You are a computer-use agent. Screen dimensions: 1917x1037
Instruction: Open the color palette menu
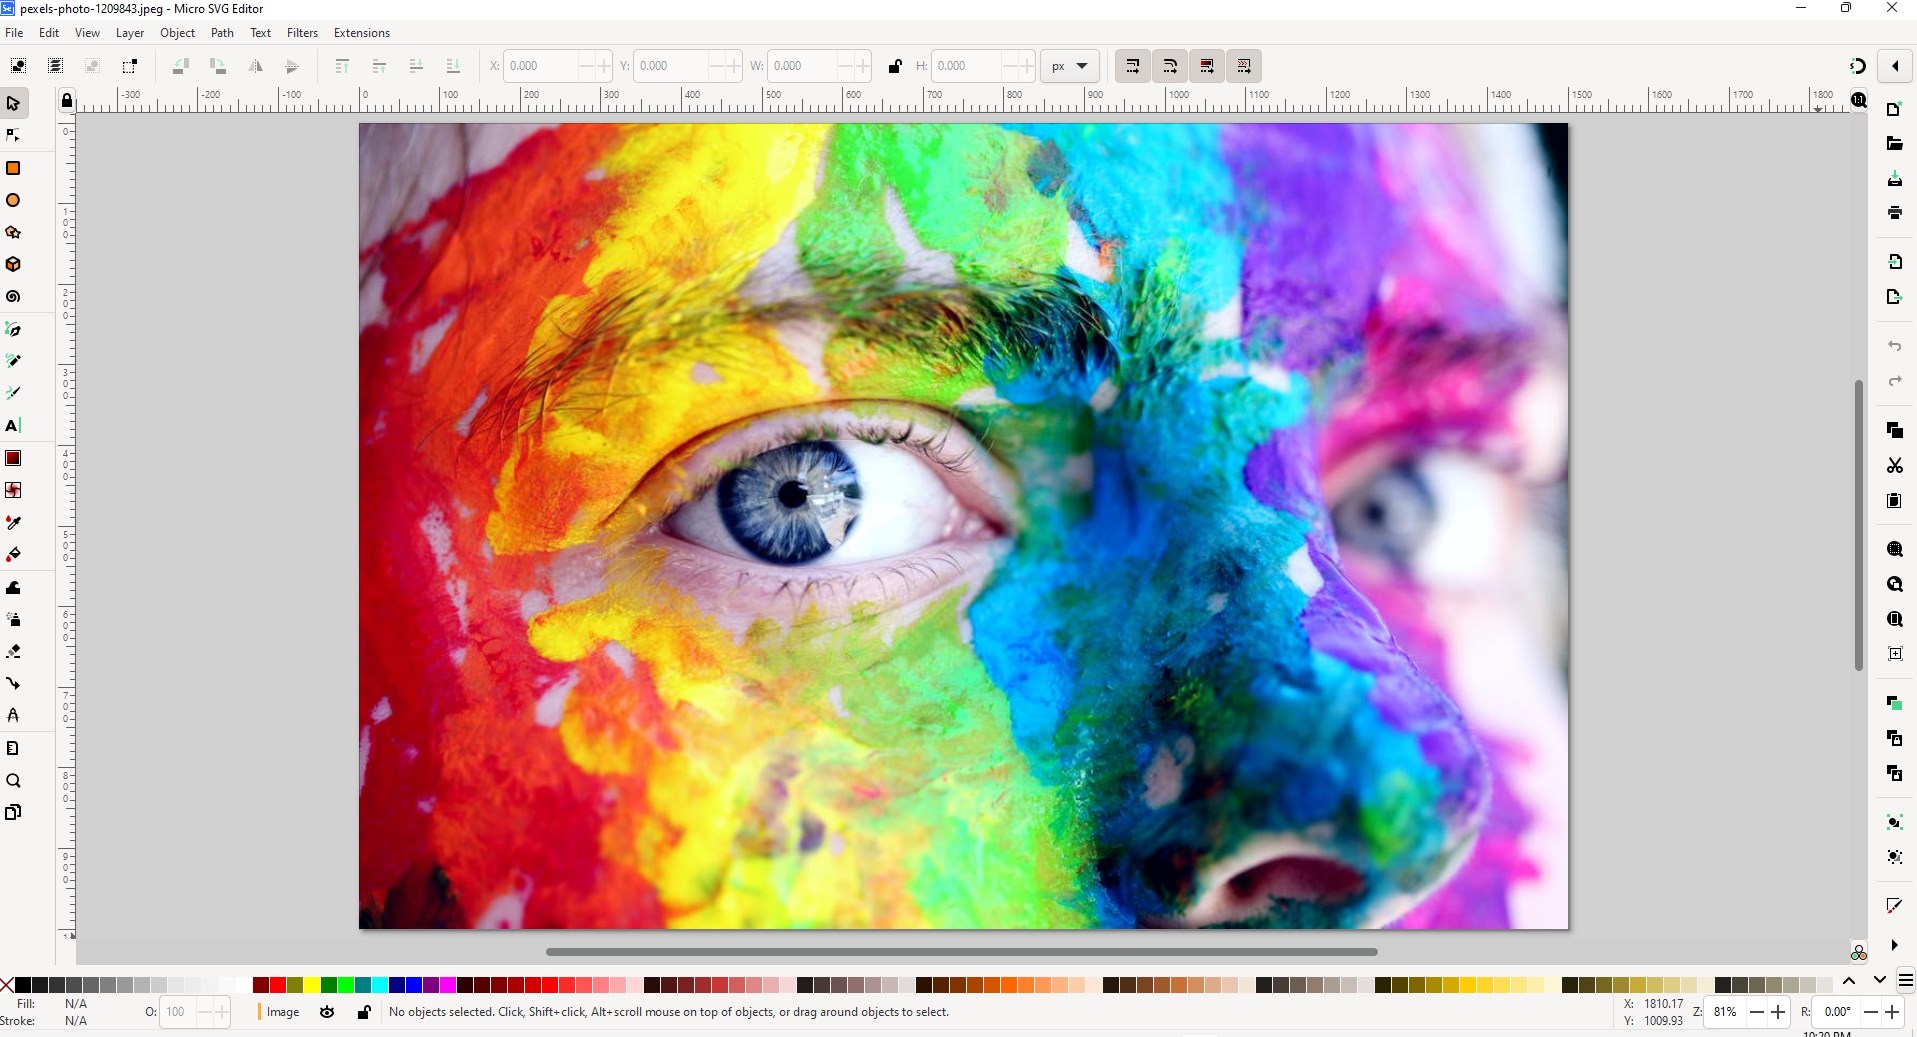click(1906, 981)
